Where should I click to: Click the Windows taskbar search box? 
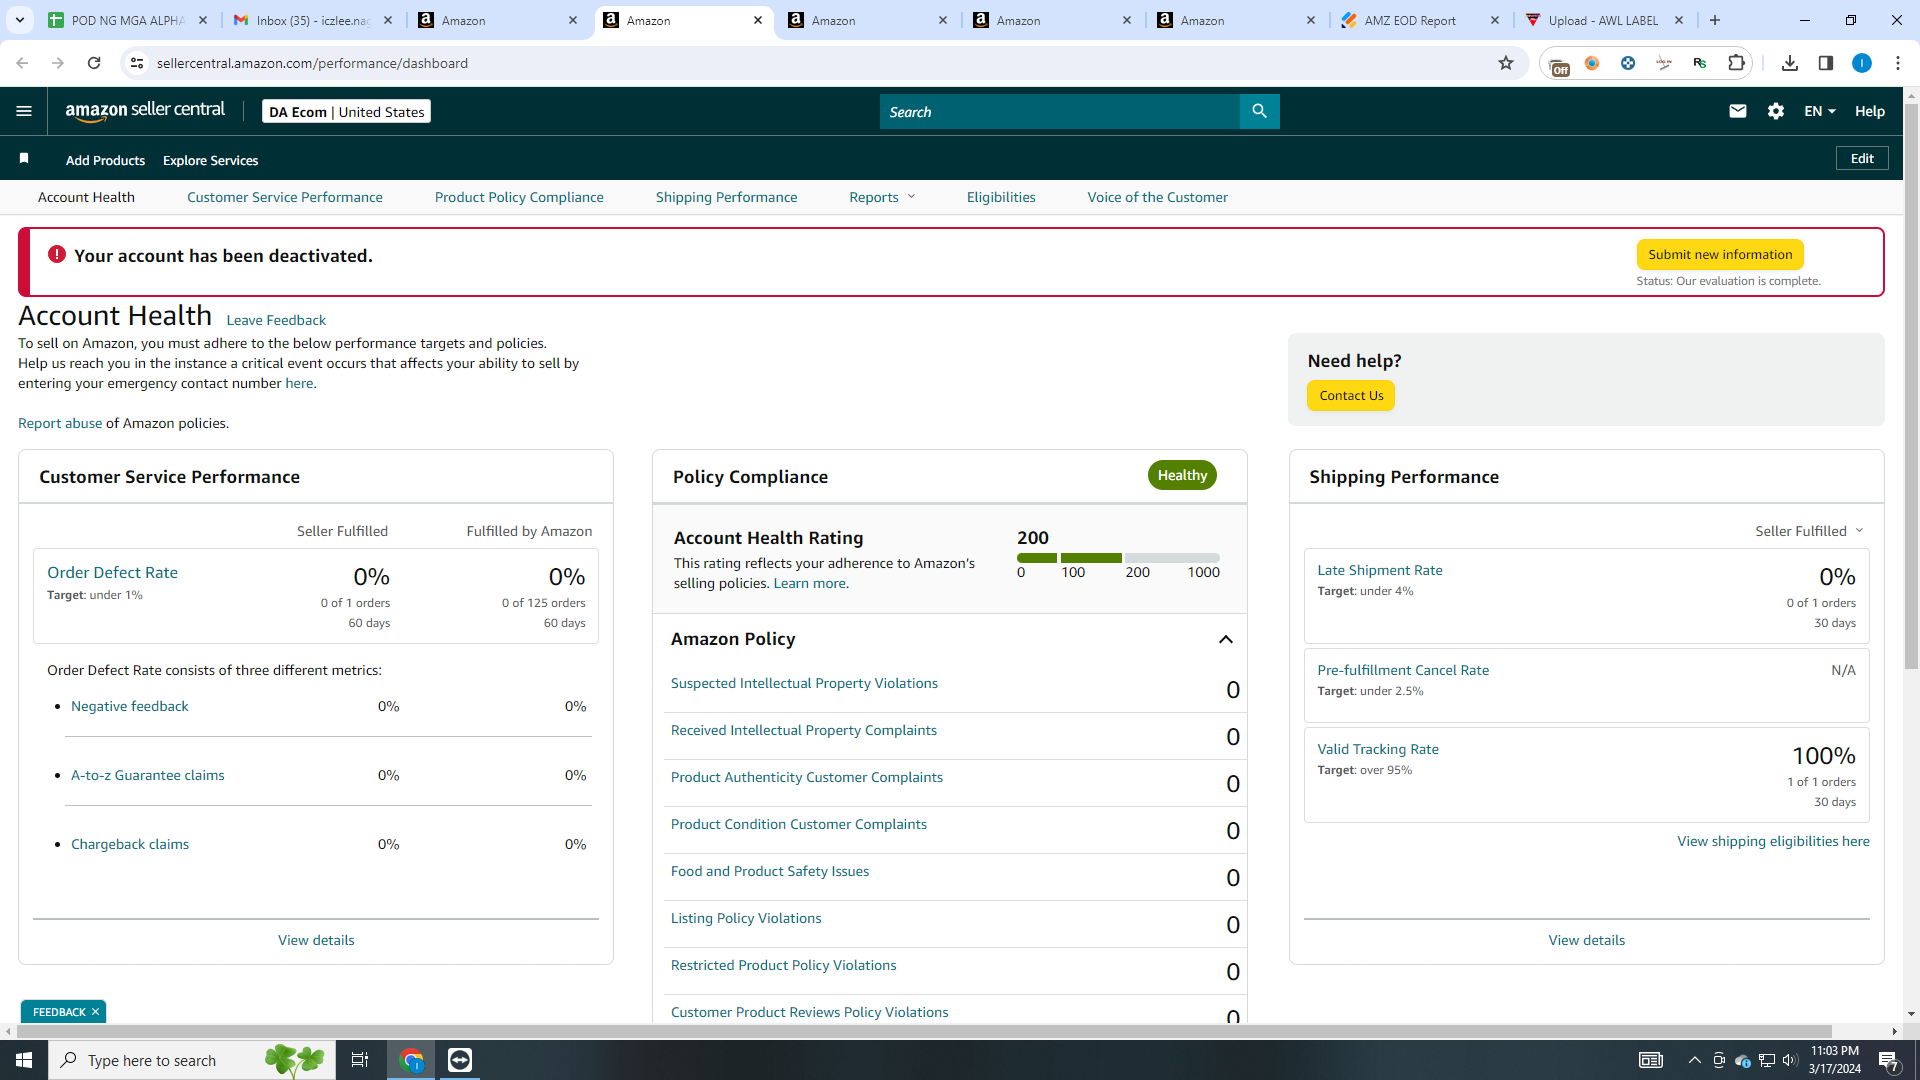pos(192,1060)
